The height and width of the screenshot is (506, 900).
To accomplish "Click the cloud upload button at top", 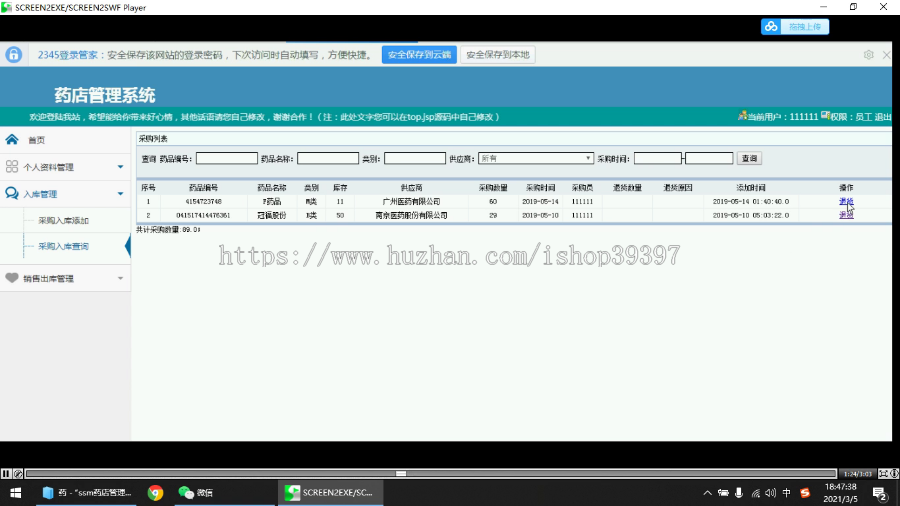I will (795, 26).
